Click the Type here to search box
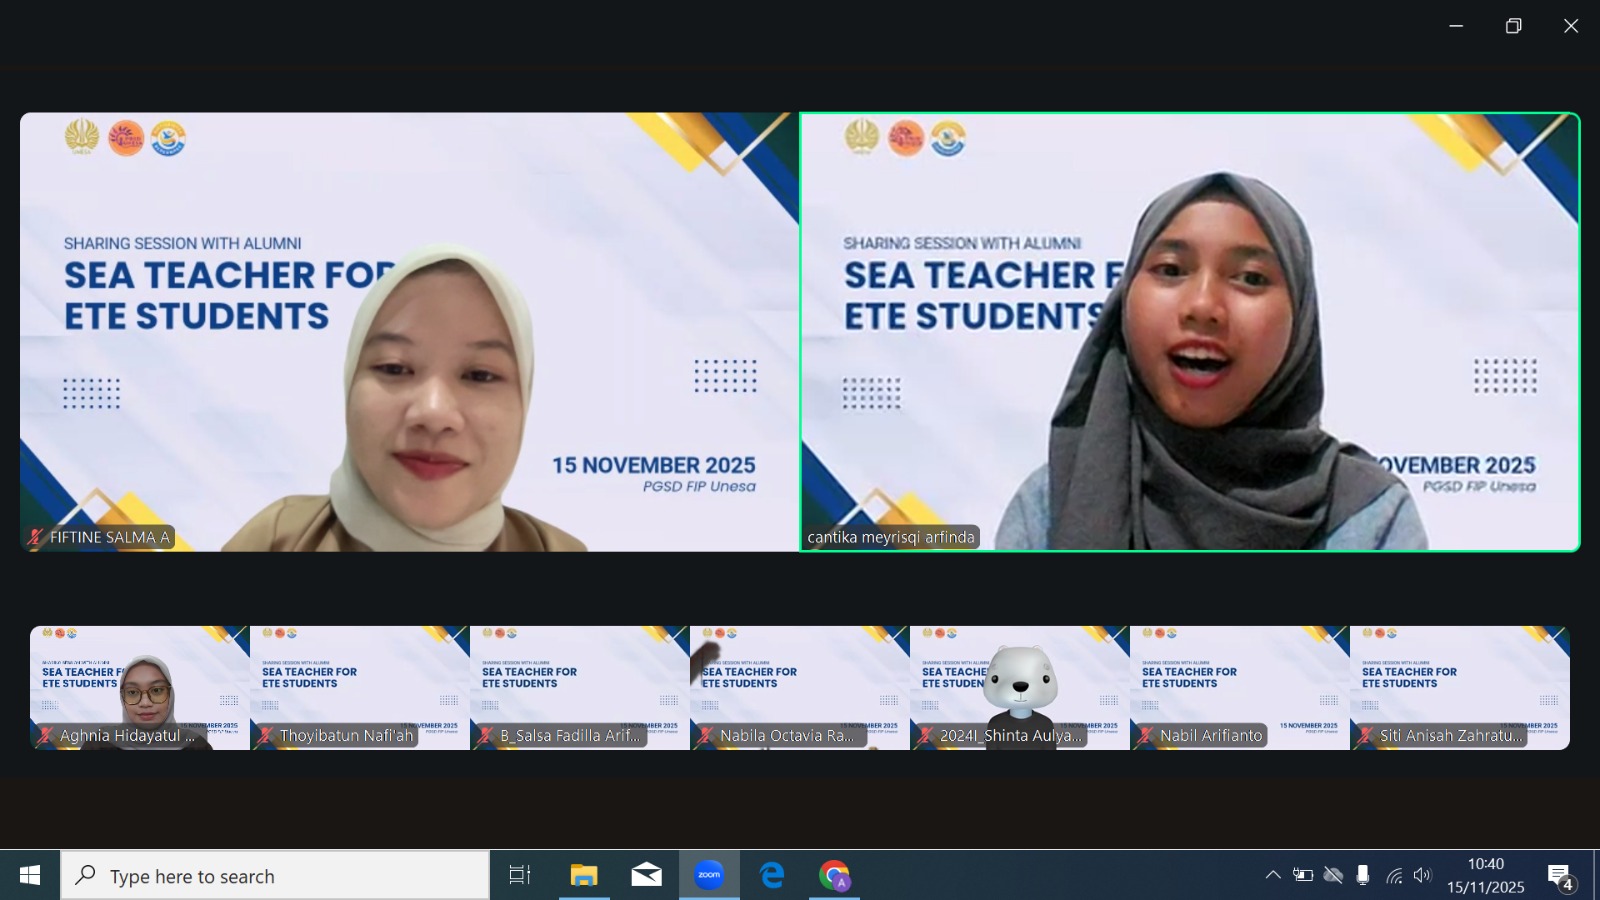Viewport: 1600px width, 900px height. click(275, 876)
